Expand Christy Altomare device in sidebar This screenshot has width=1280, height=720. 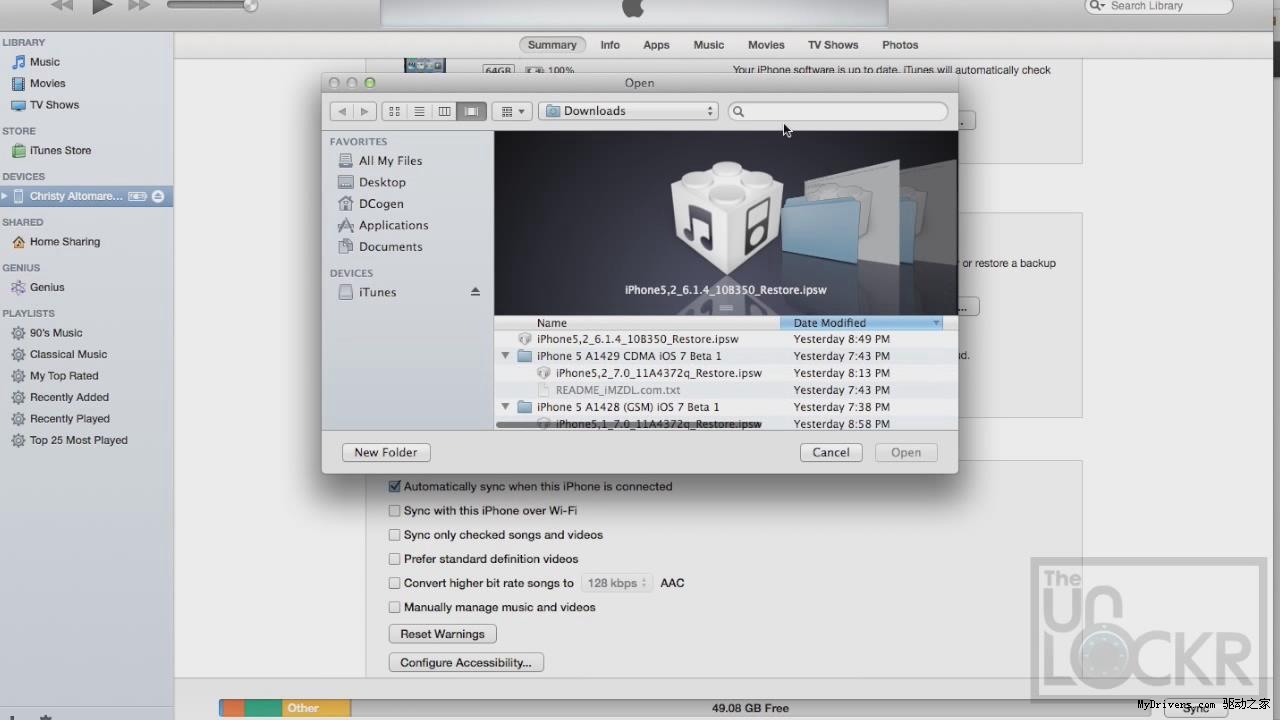pos(5,196)
